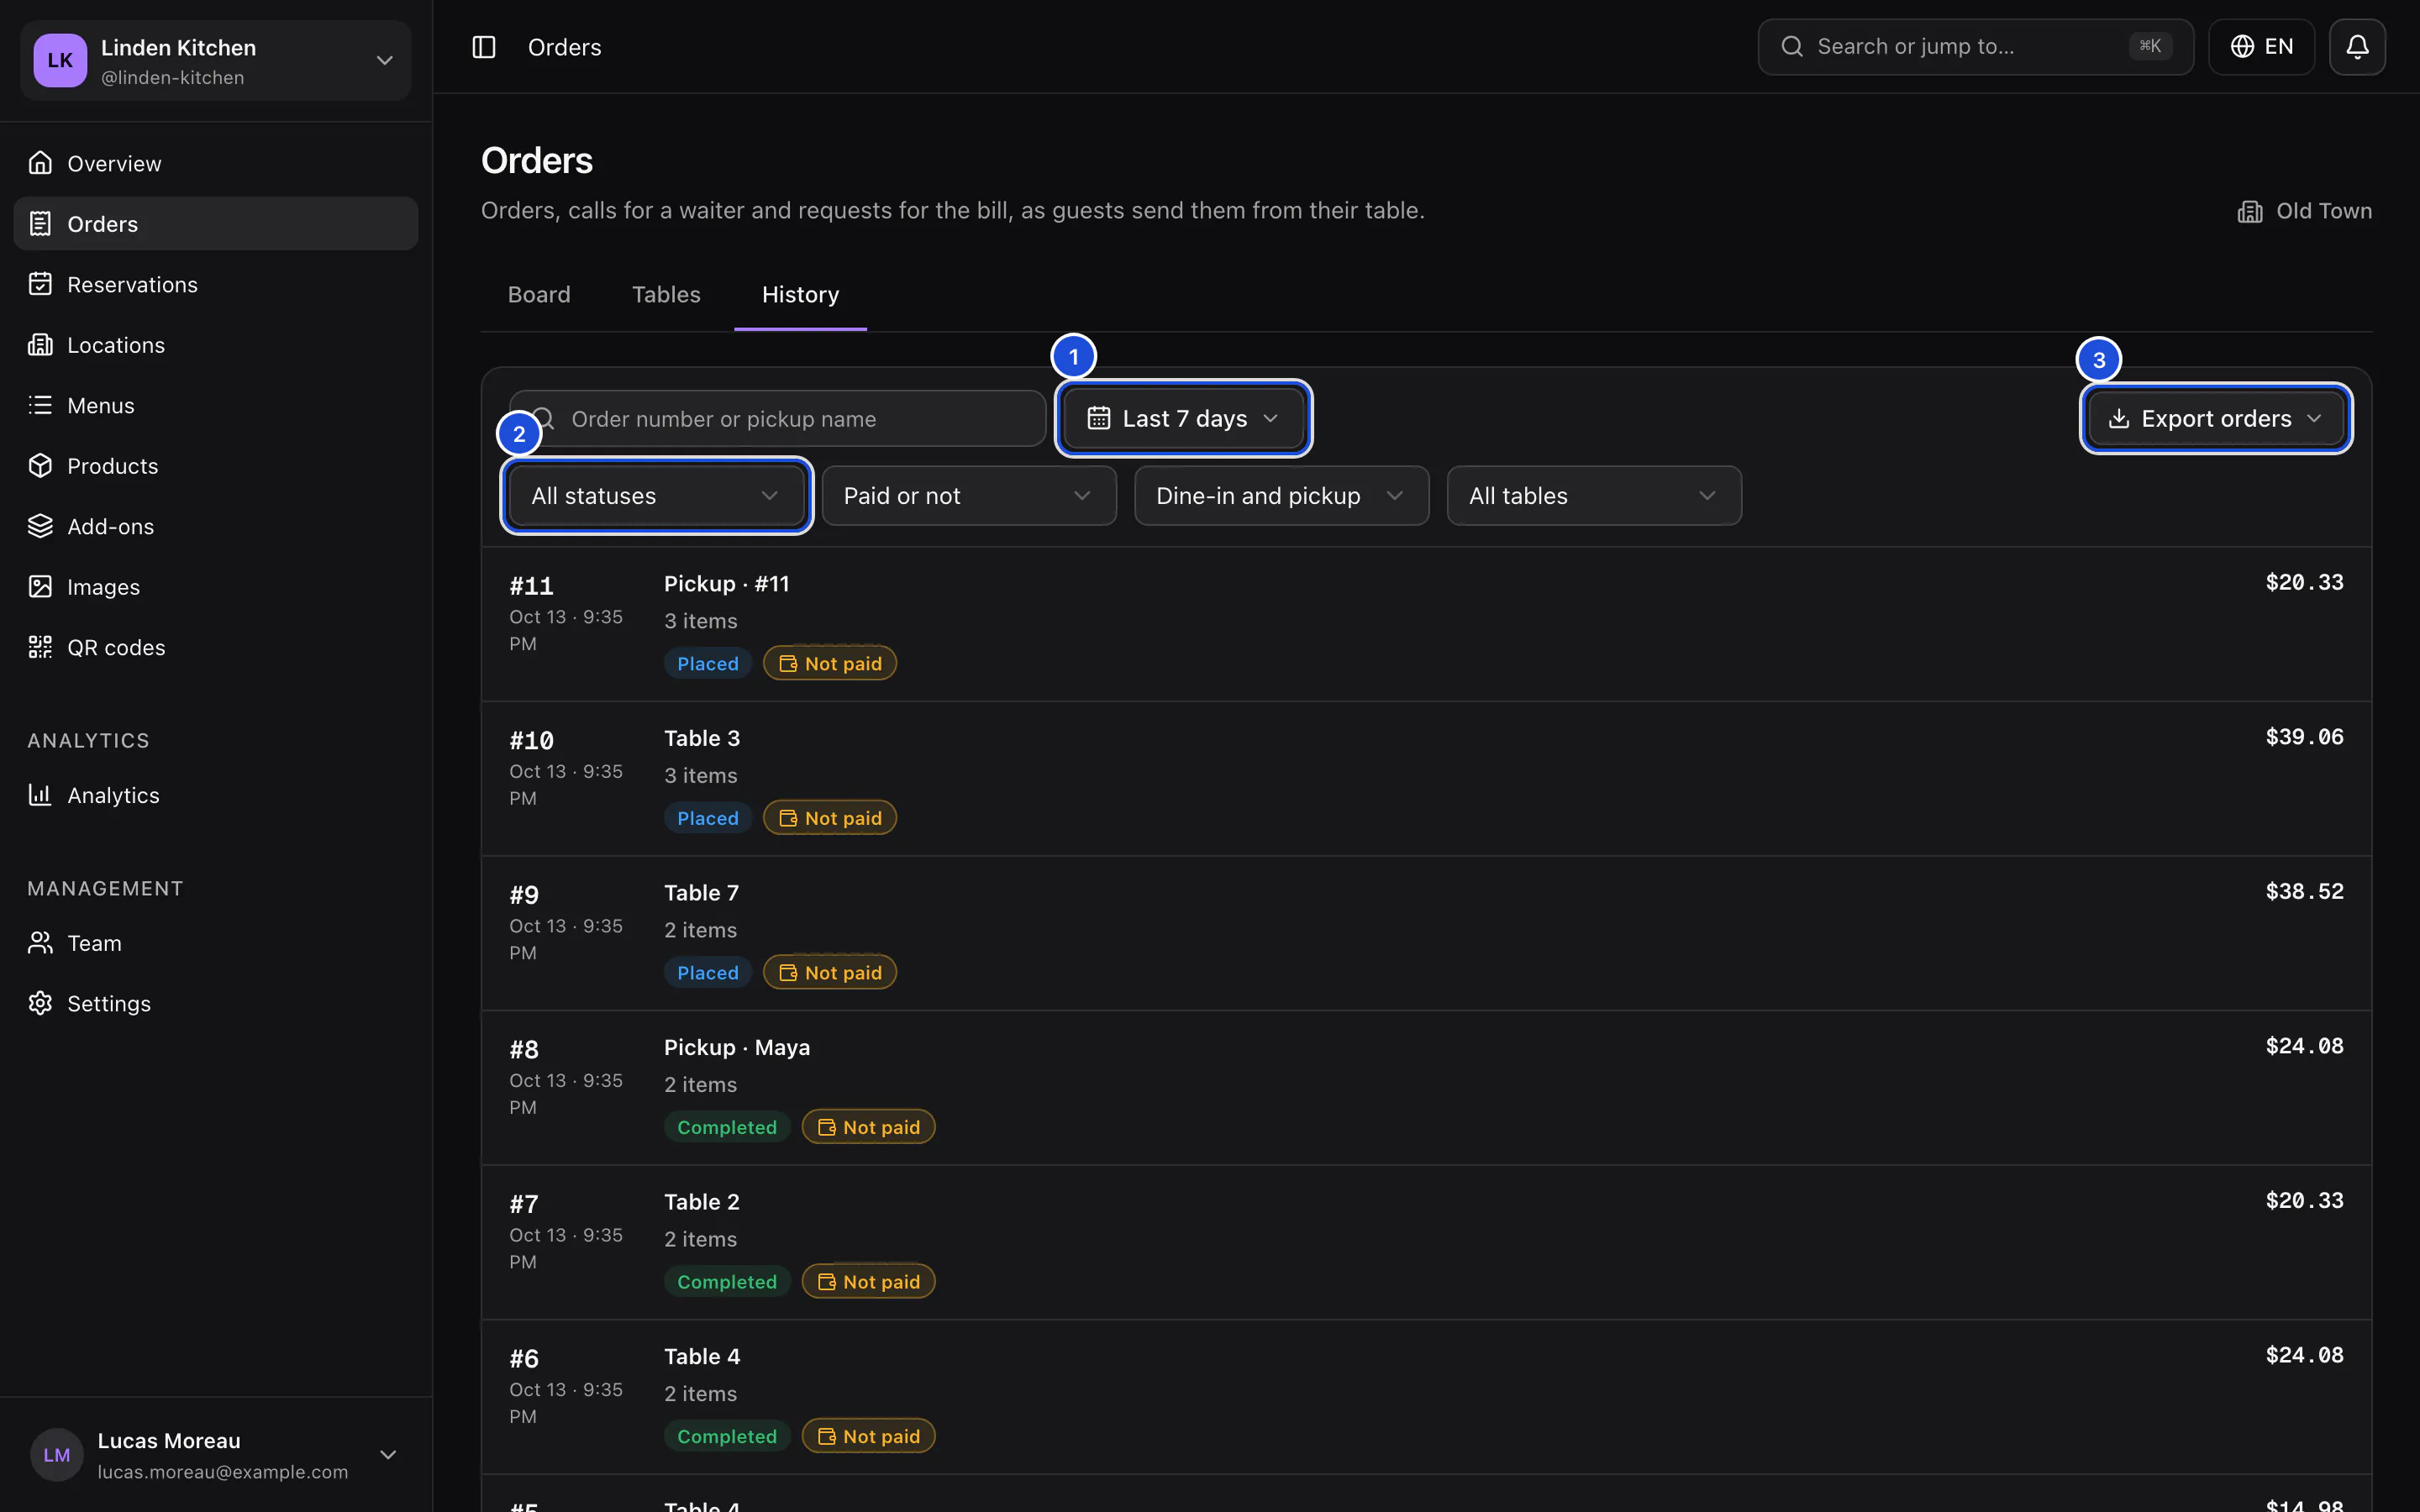Change language with the EN button
Viewport: 2420px width, 1512px height.
point(2261,47)
